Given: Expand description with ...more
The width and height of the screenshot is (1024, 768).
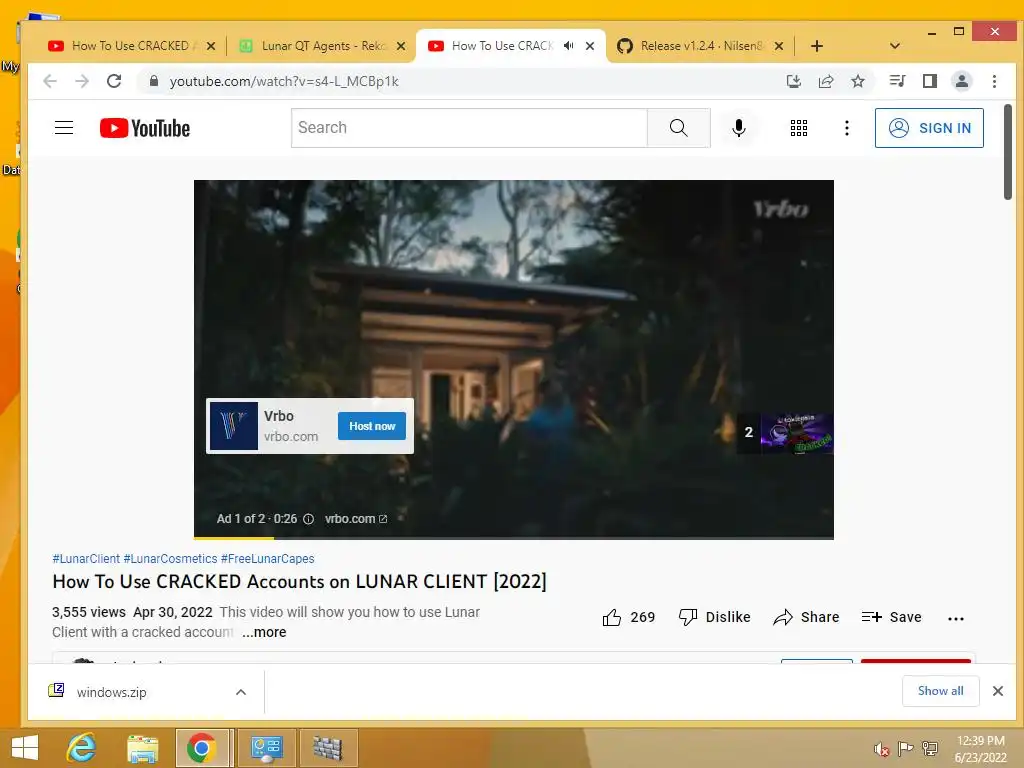Looking at the screenshot, I should (264, 632).
